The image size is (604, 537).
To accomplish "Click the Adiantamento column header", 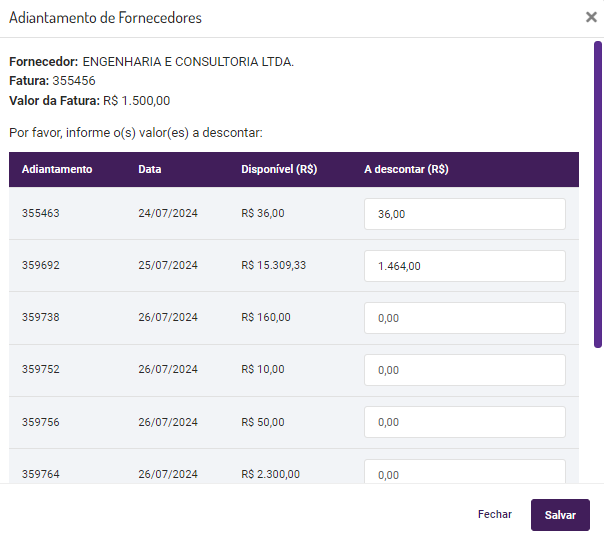I will click(57, 170).
